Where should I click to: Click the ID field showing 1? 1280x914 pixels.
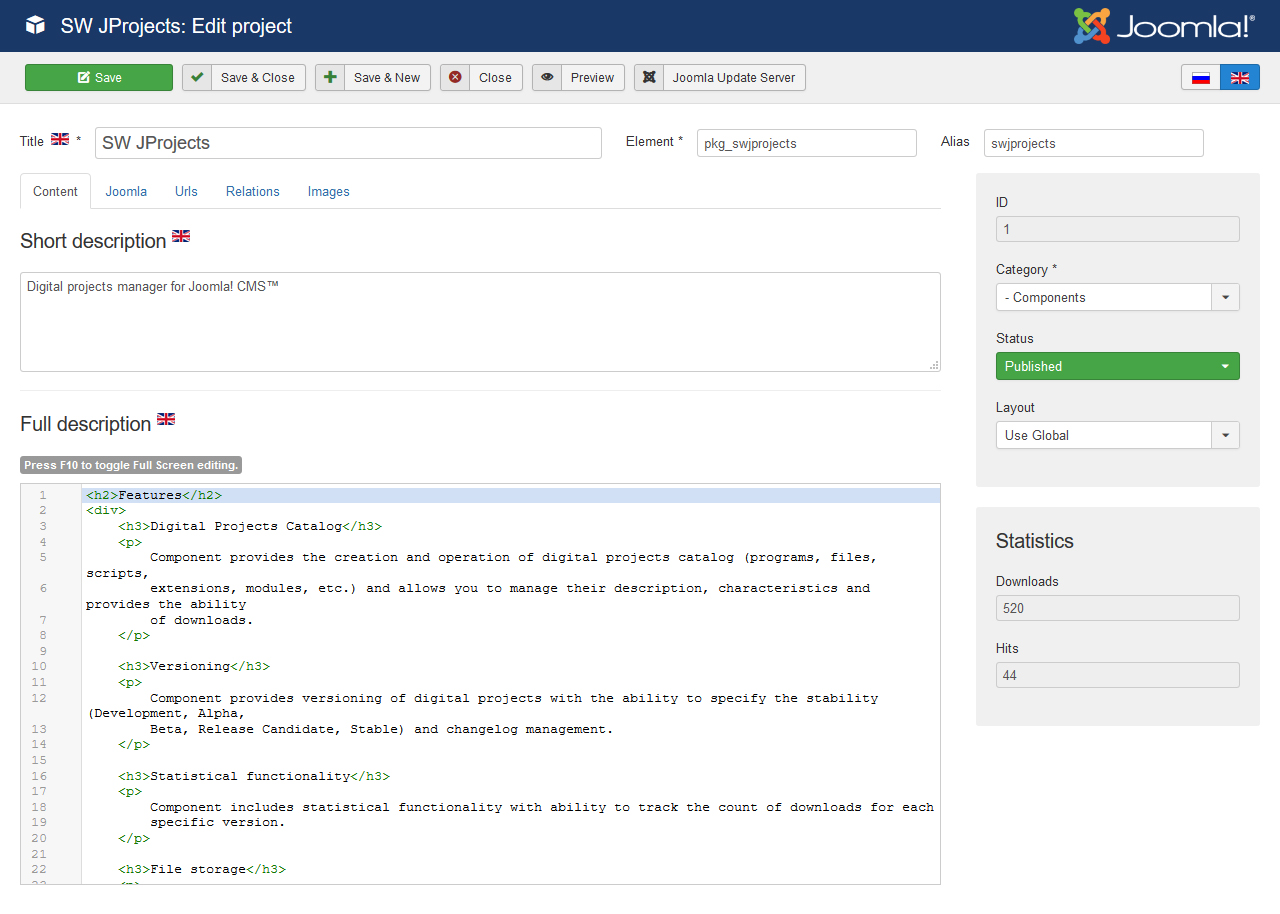coord(1118,229)
